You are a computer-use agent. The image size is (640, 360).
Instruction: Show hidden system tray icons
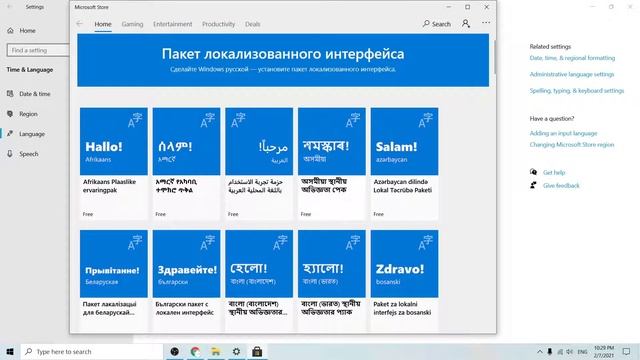tap(540, 351)
